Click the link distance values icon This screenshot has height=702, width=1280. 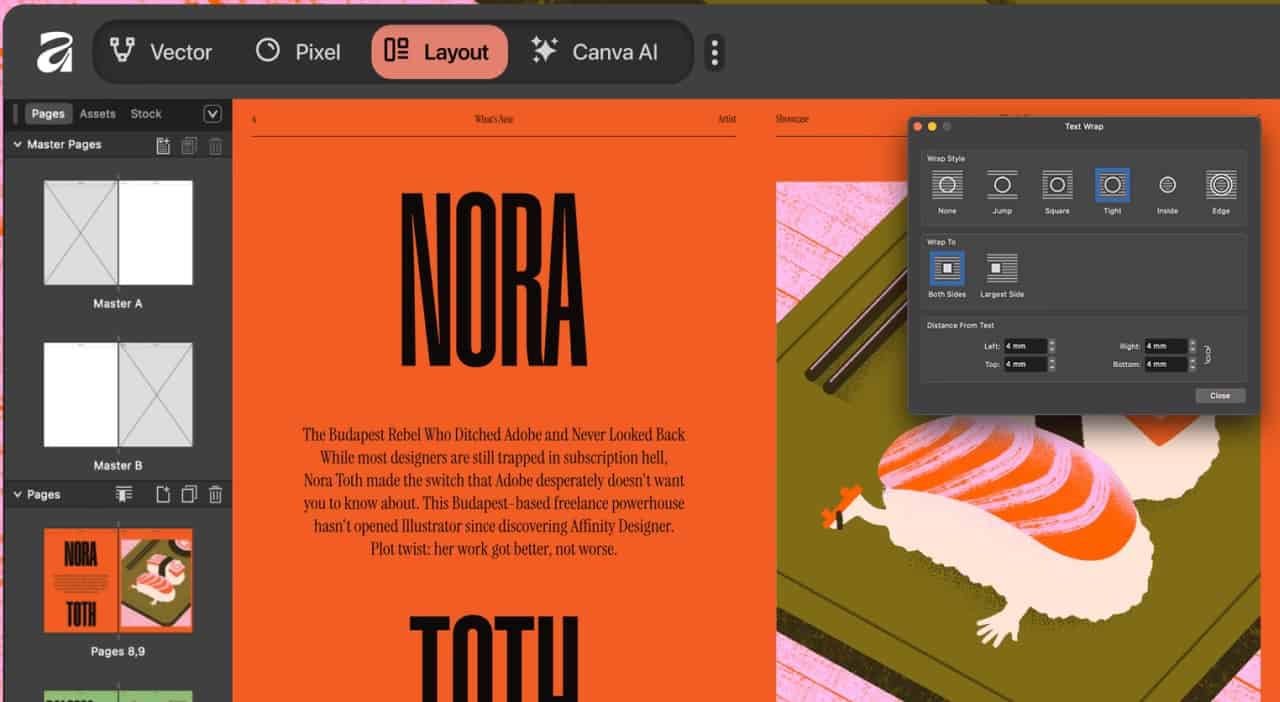[1208, 355]
